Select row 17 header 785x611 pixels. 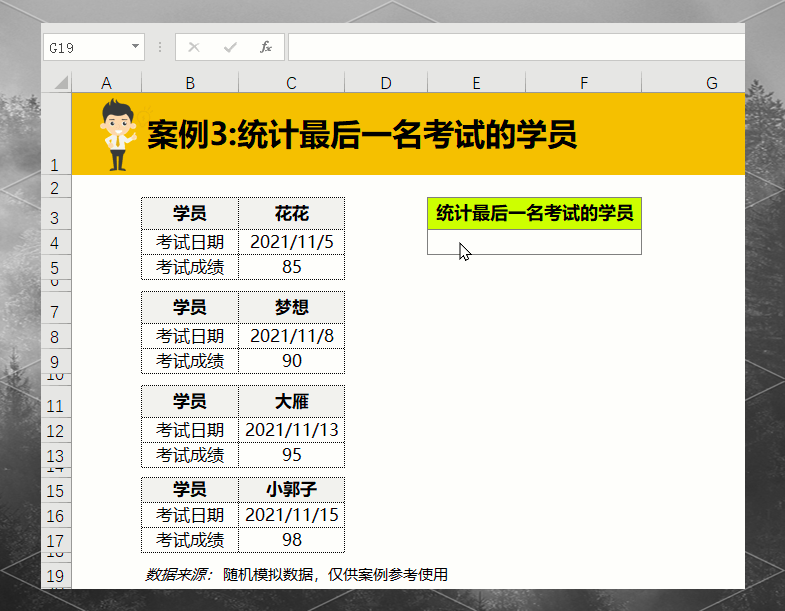pos(56,540)
